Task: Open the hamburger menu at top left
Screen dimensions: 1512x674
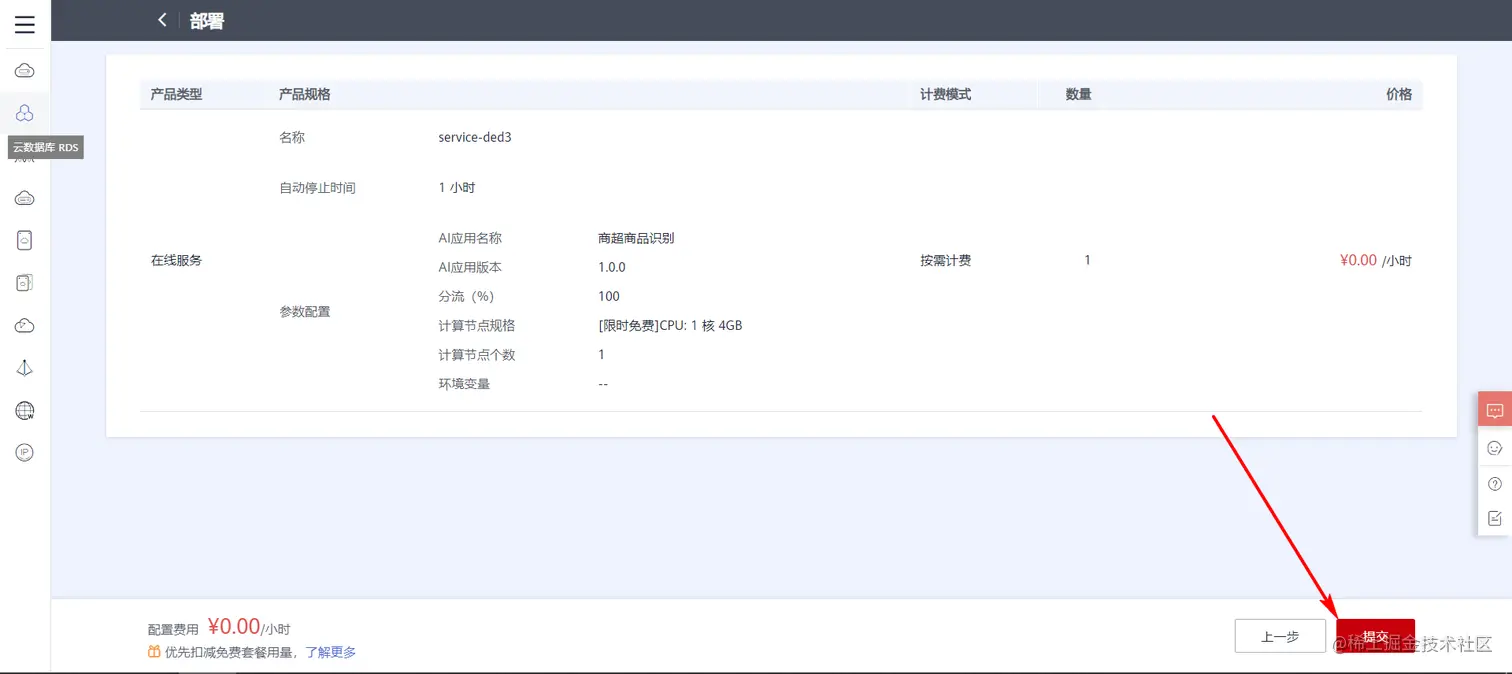Action: click(24, 23)
